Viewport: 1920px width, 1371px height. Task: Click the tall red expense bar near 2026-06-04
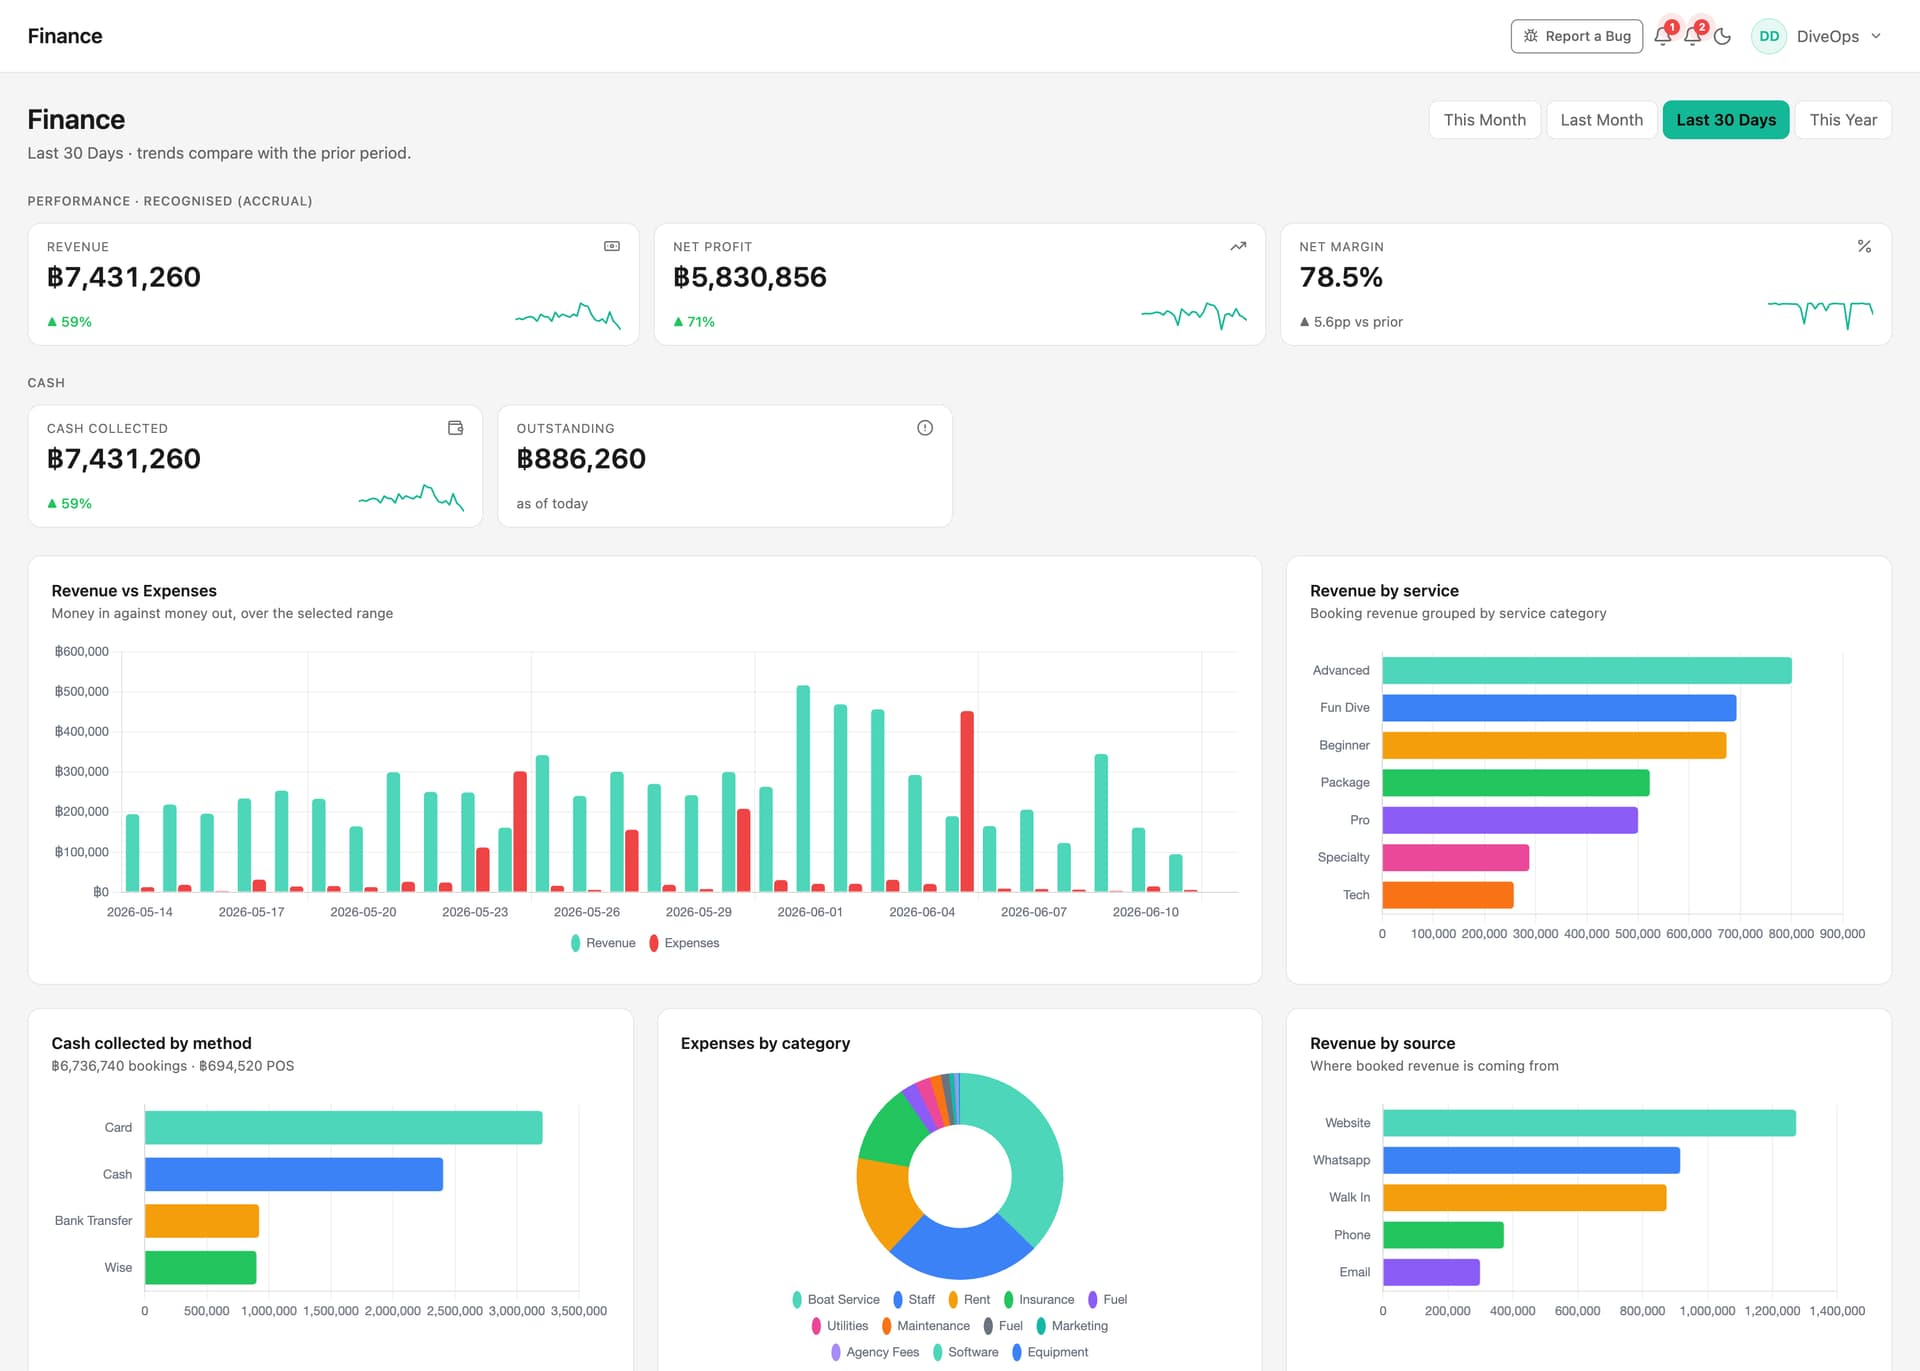point(967,801)
